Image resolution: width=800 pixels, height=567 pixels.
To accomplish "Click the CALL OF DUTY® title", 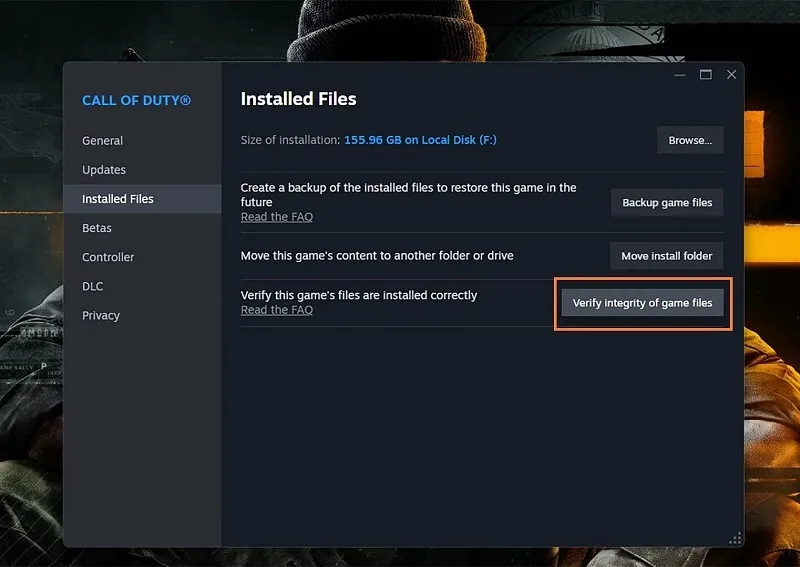I will pos(136,101).
